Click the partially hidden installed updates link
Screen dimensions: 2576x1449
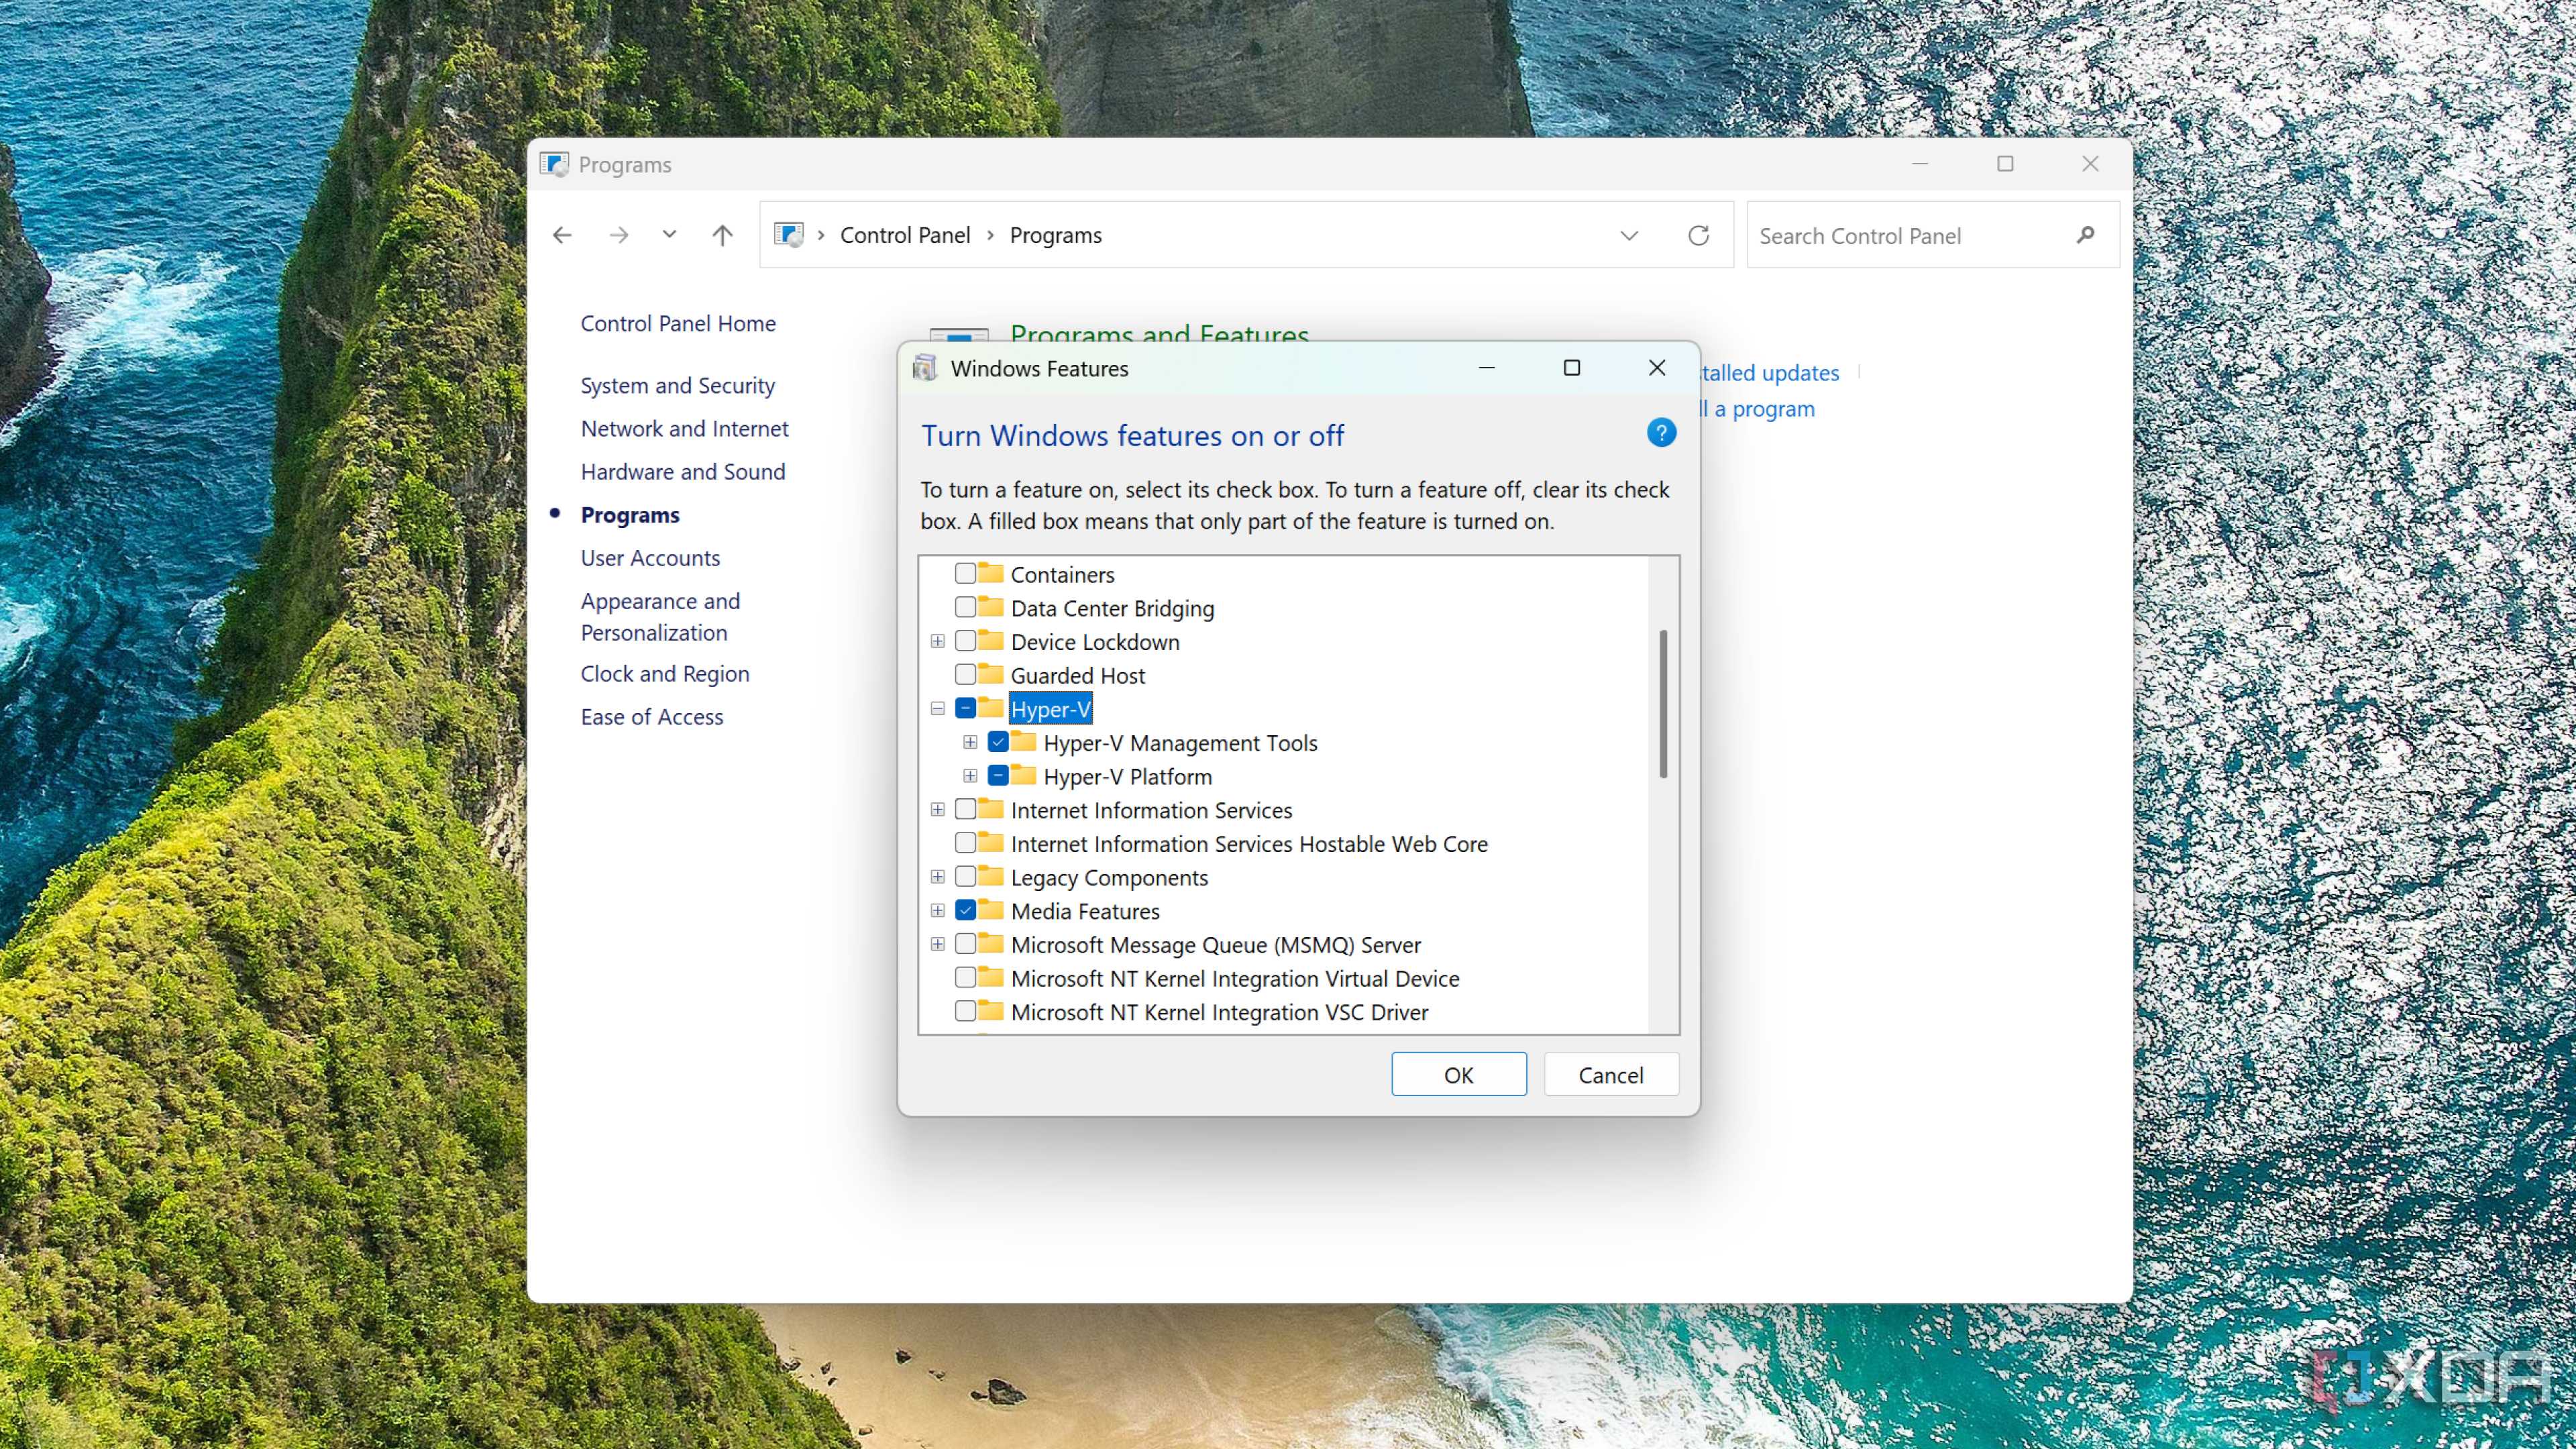pos(1770,372)
